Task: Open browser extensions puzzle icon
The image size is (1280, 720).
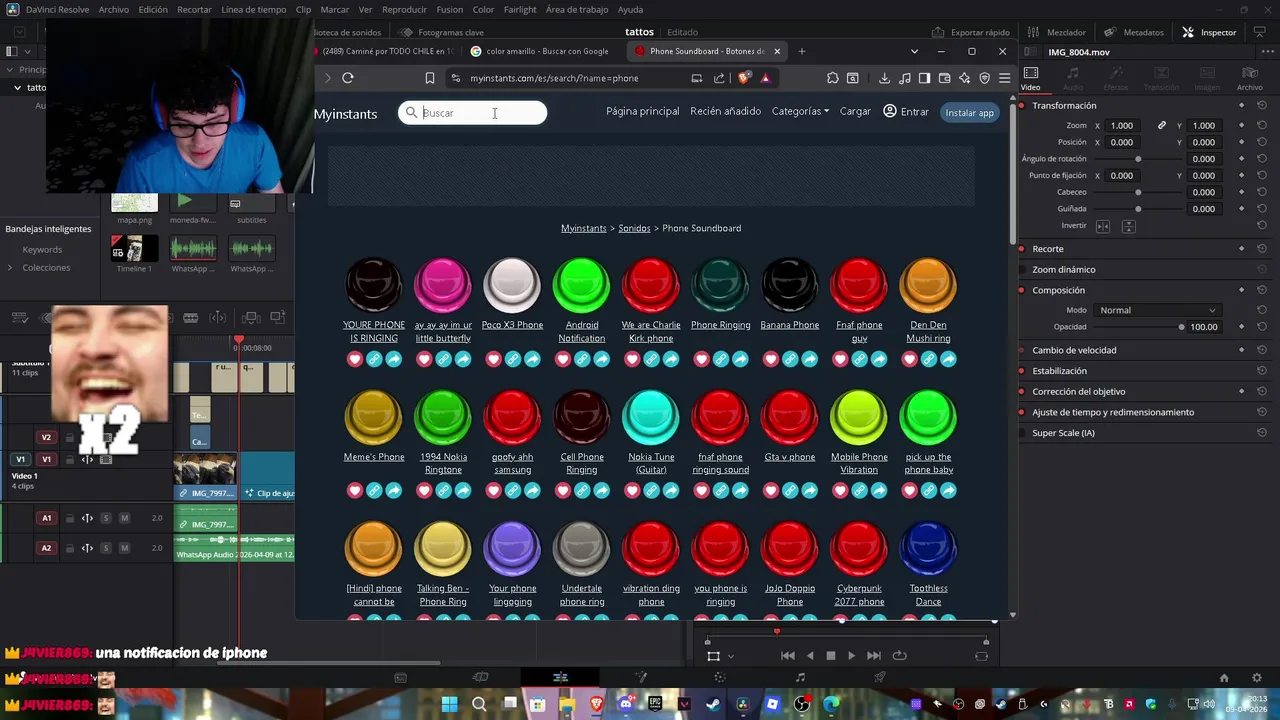Action: click(832, 78)
